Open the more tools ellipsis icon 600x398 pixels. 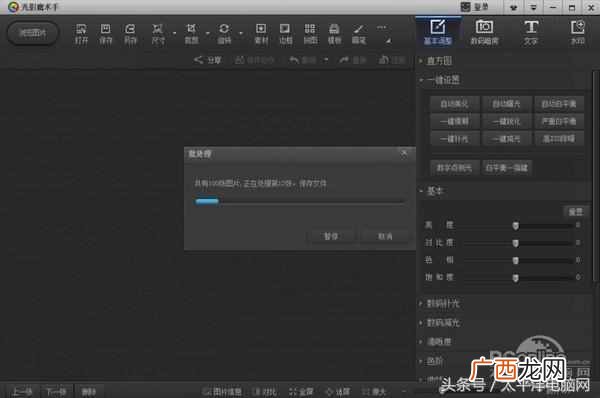pos(382,28)
